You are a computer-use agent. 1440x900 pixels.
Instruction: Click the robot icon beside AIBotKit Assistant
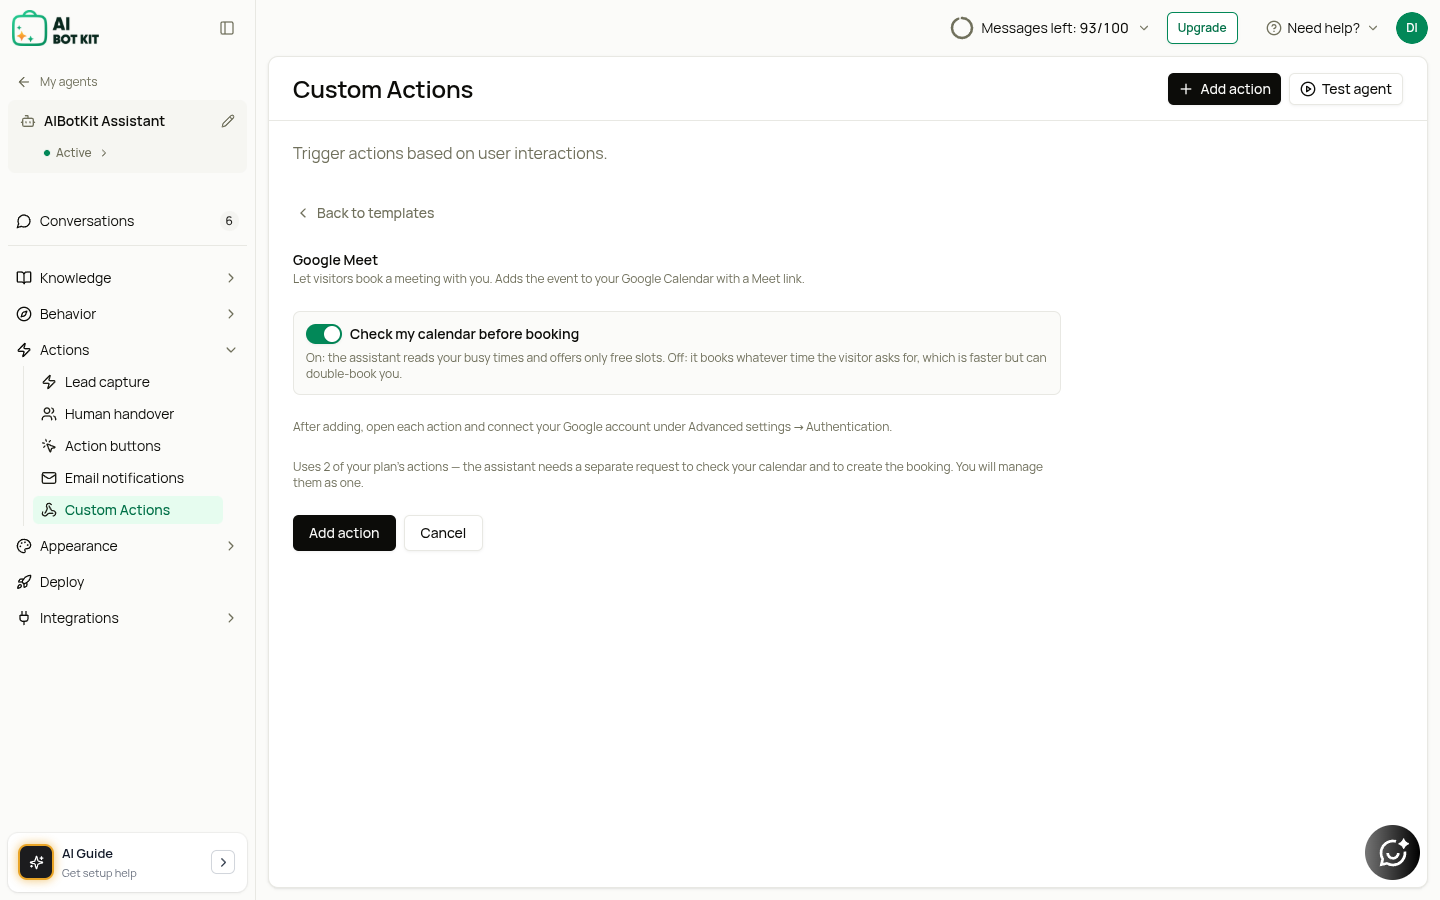coord(28,121)
